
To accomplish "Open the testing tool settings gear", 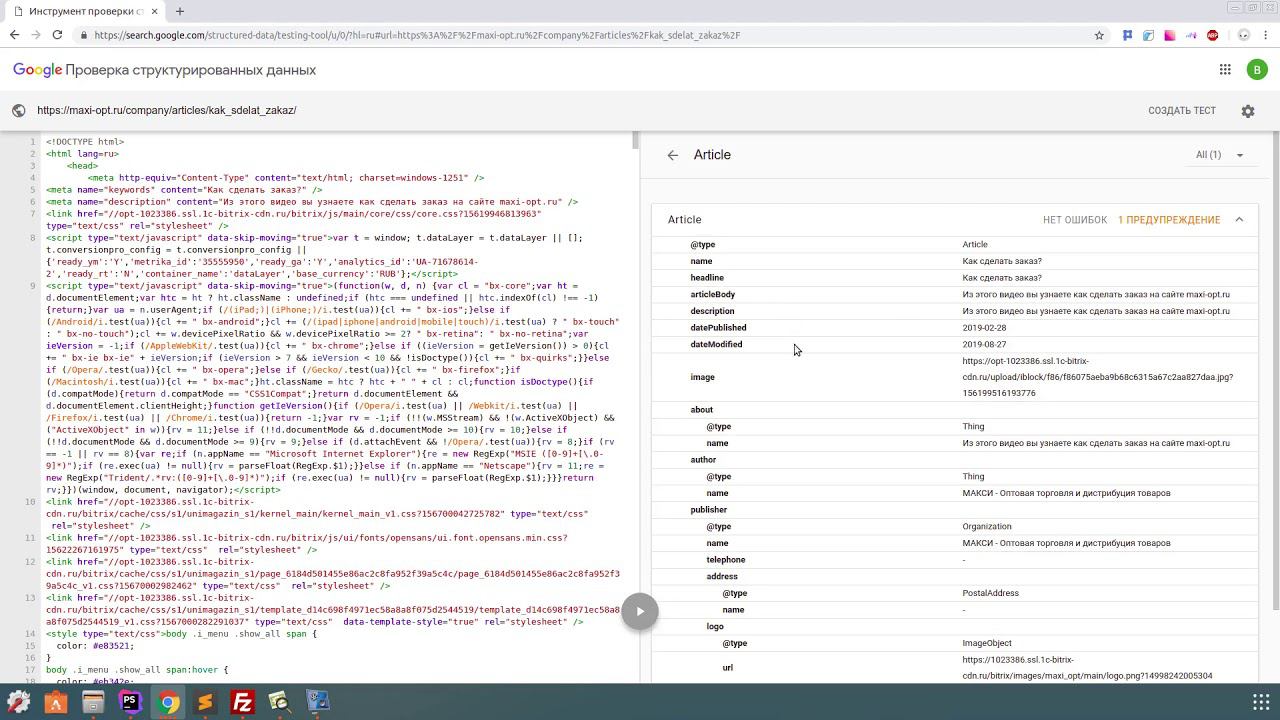I will pos(1248,111).
